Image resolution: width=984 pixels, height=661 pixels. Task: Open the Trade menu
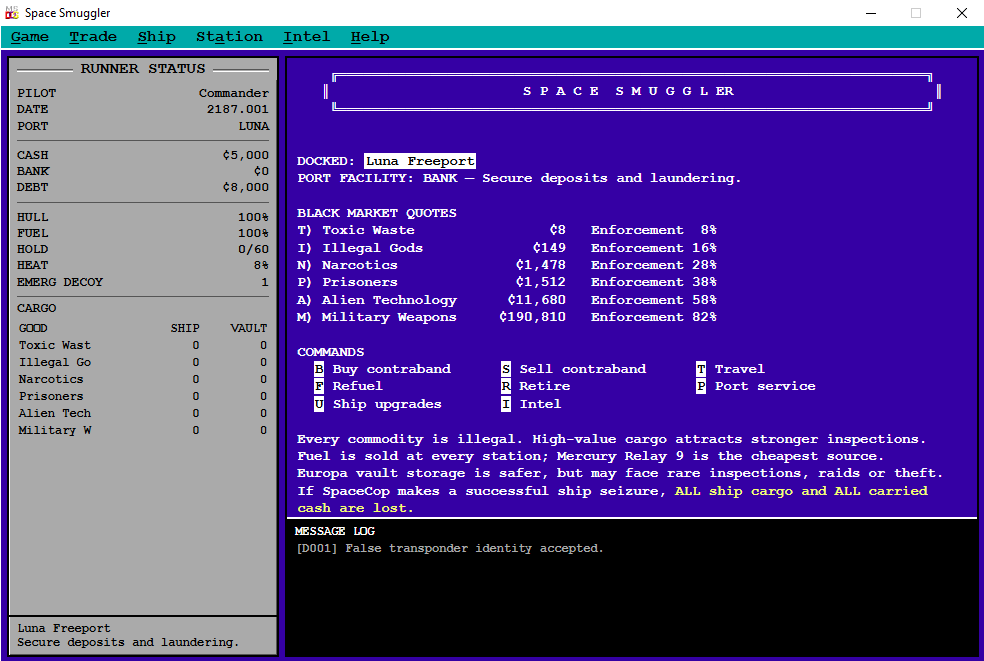pyautogui.click(x=93, y=37)
